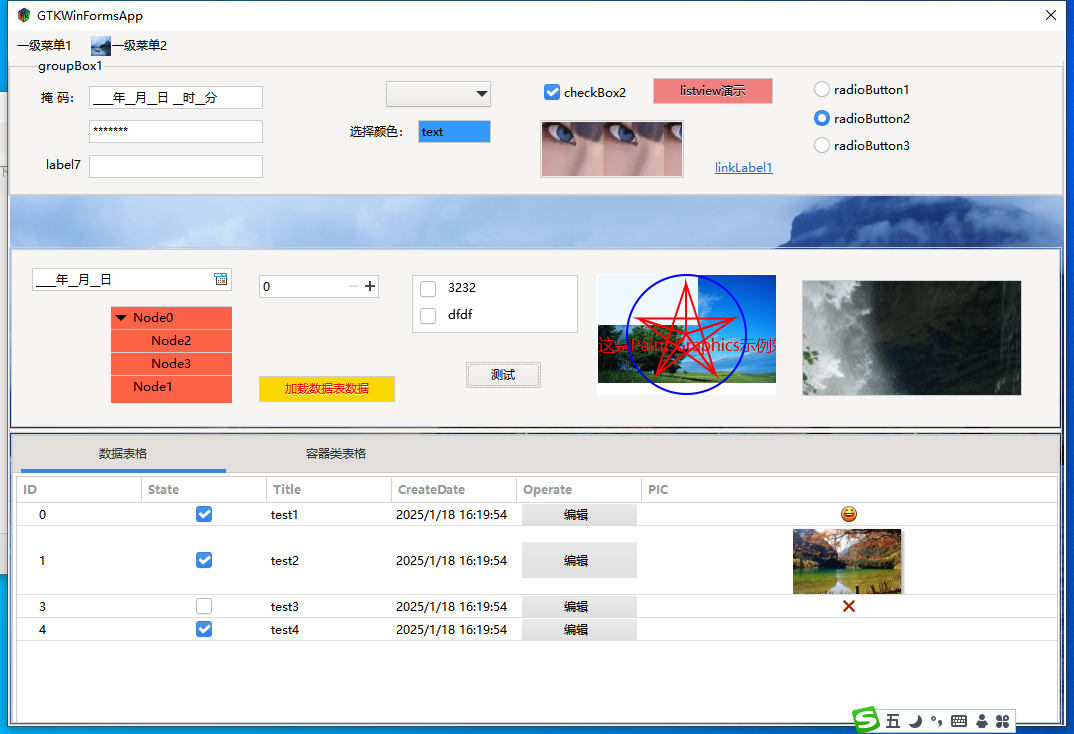Click the four-leaf toolbox icon in IME bar

point(1003,721)
